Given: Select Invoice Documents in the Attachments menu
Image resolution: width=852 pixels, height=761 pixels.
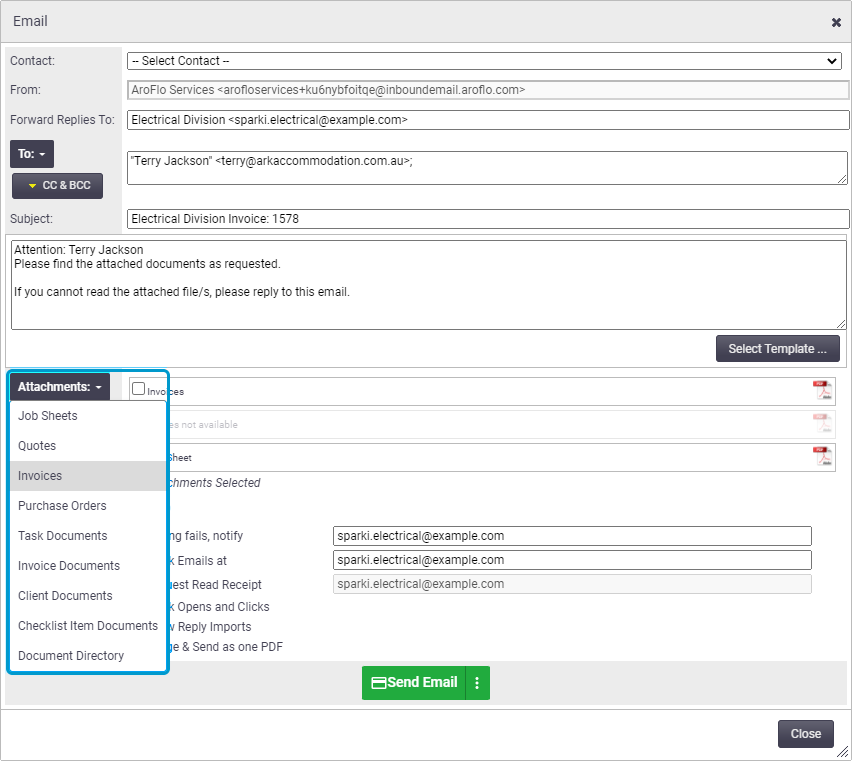Looking at the screenshot, I should [88, 566].
